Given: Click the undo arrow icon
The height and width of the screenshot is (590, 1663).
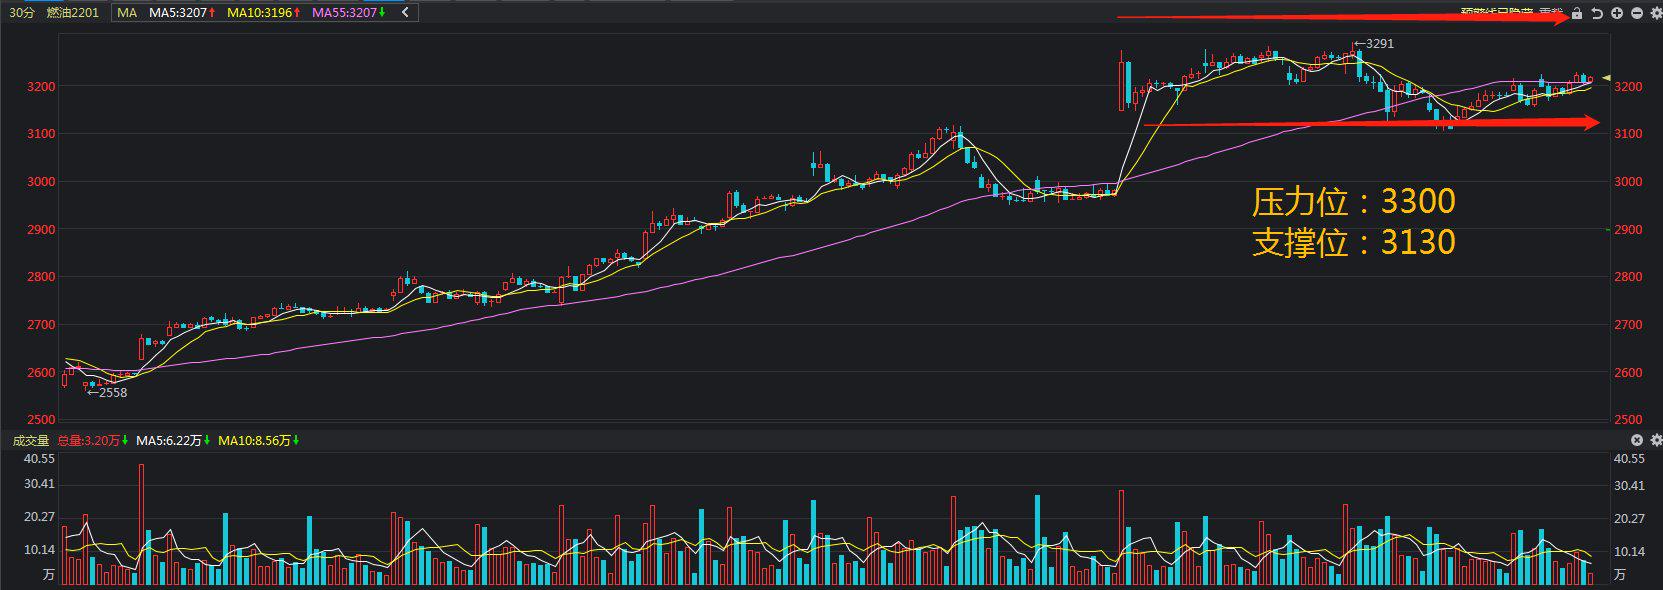Looking at the screenshot, I should [1597, 13].
